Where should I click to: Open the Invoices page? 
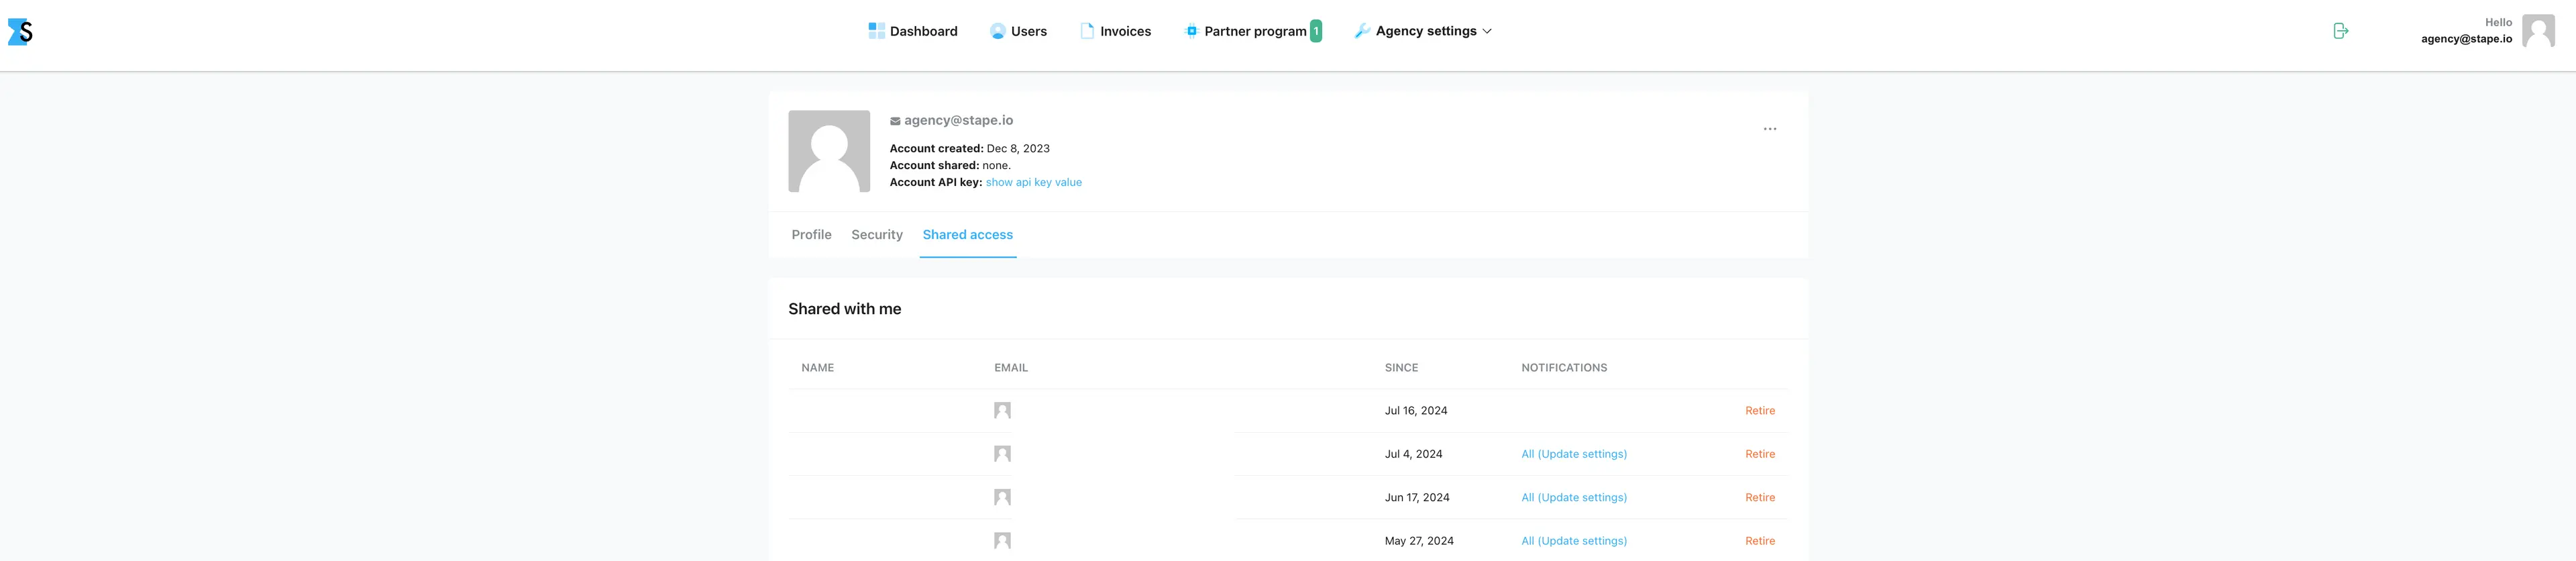point(1115,31)
